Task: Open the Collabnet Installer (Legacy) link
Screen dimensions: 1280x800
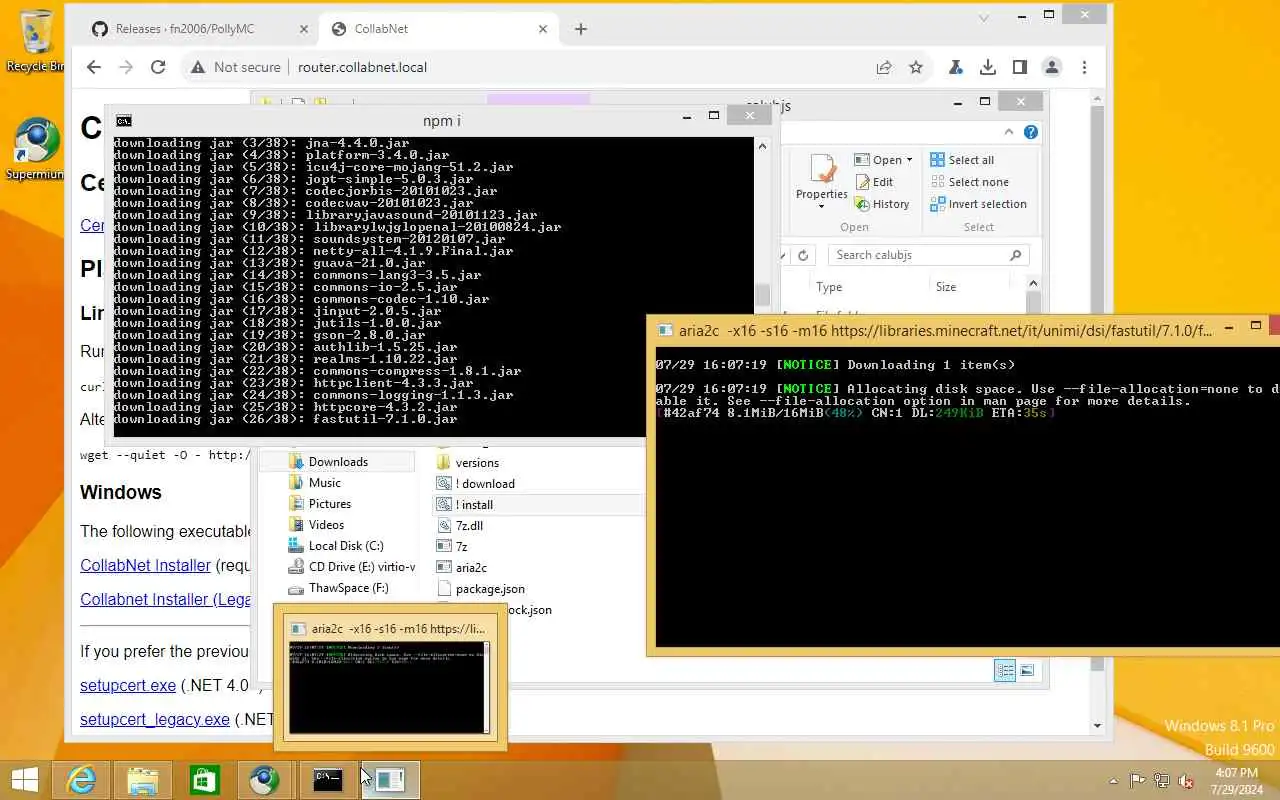Action: 165,599
